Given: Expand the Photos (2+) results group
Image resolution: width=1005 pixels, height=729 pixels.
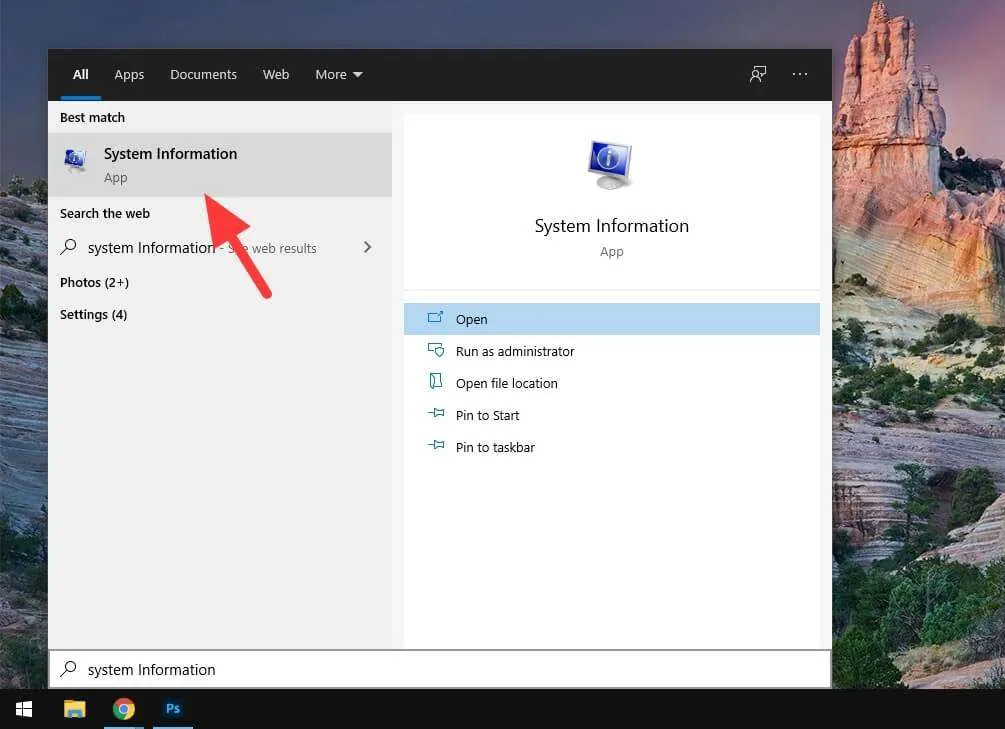Looking at the screenshot, I should [x=94, y=282].
